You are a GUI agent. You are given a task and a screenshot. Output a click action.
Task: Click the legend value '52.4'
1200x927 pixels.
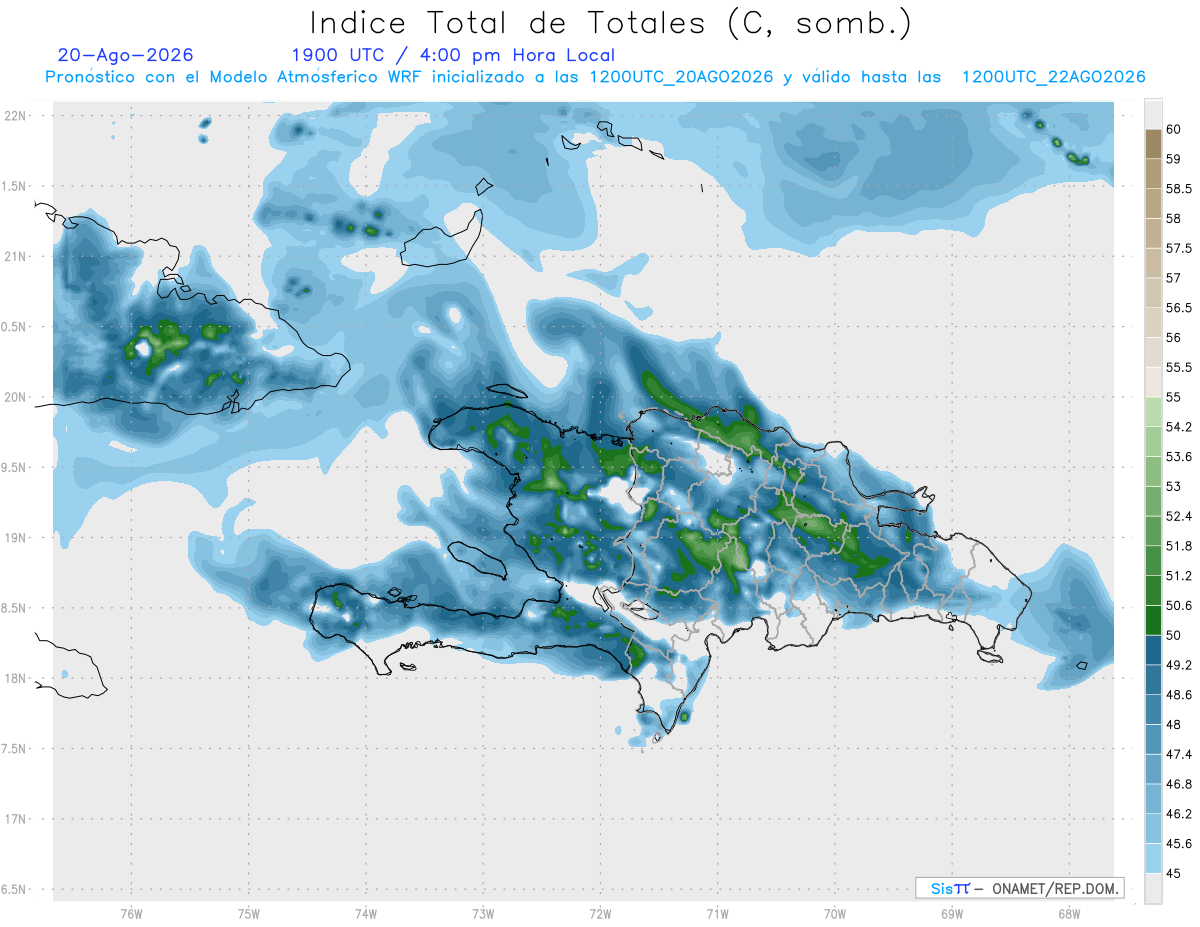pos(1178,516)
